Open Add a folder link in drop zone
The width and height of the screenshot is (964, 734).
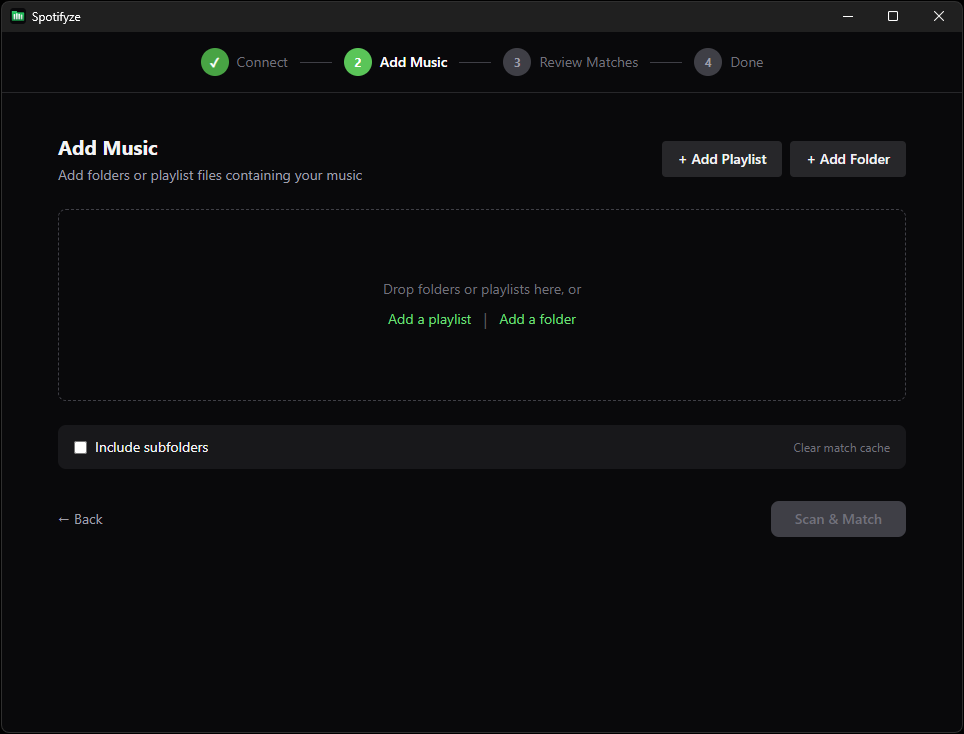[537, 319]
